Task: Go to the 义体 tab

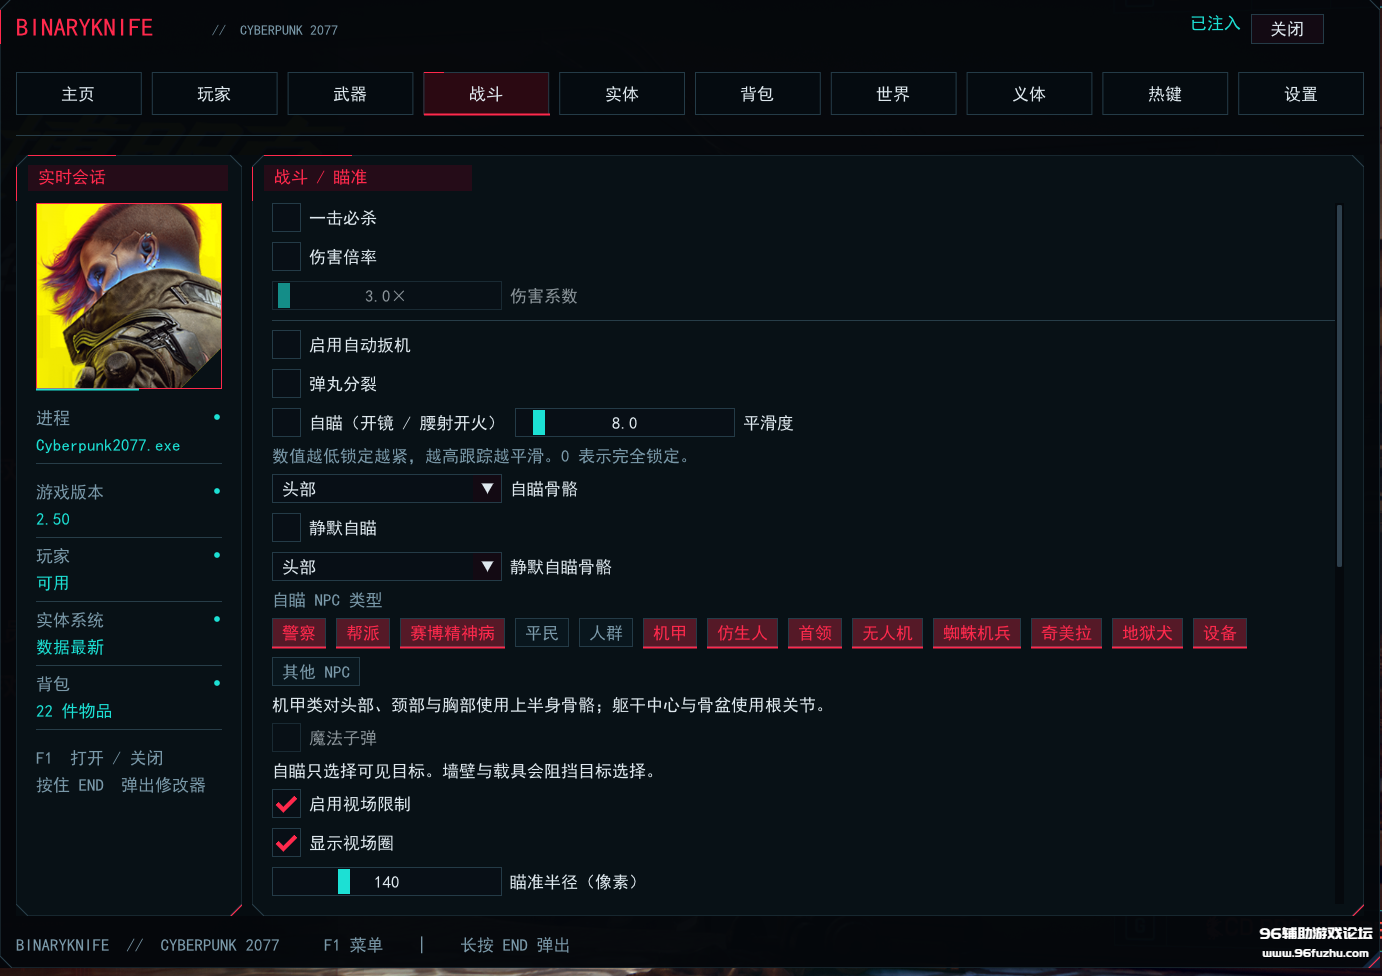Action: (1029, 94)
